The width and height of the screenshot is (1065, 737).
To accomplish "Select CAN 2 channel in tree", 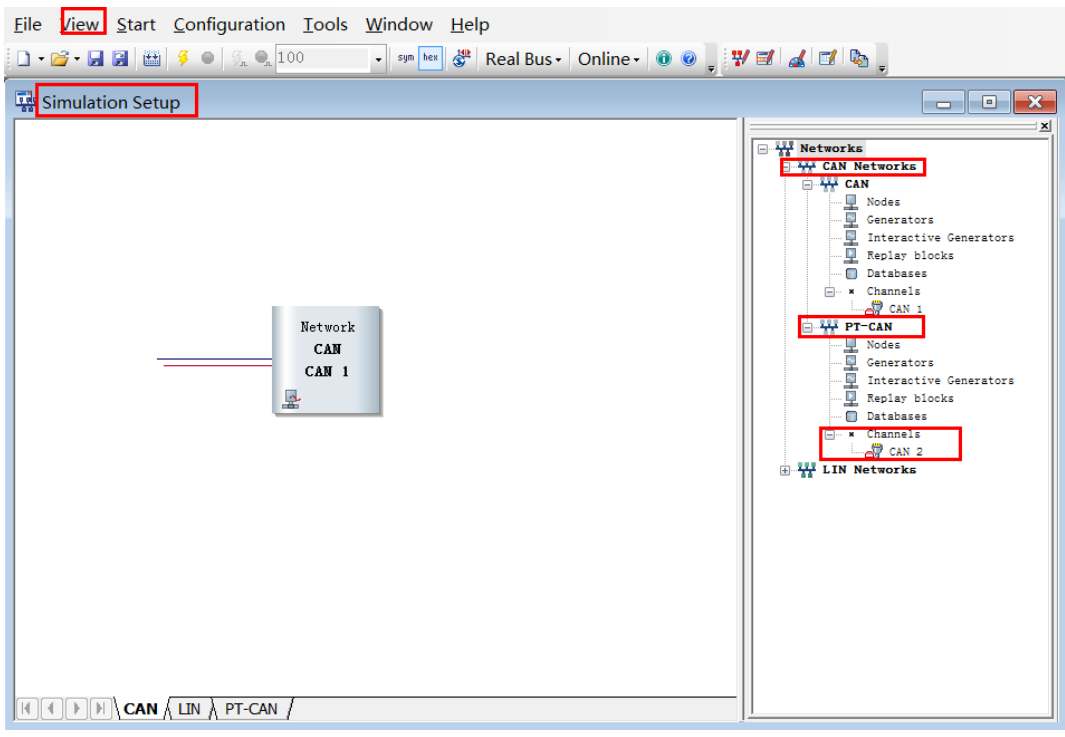I will tap(905, 452).
